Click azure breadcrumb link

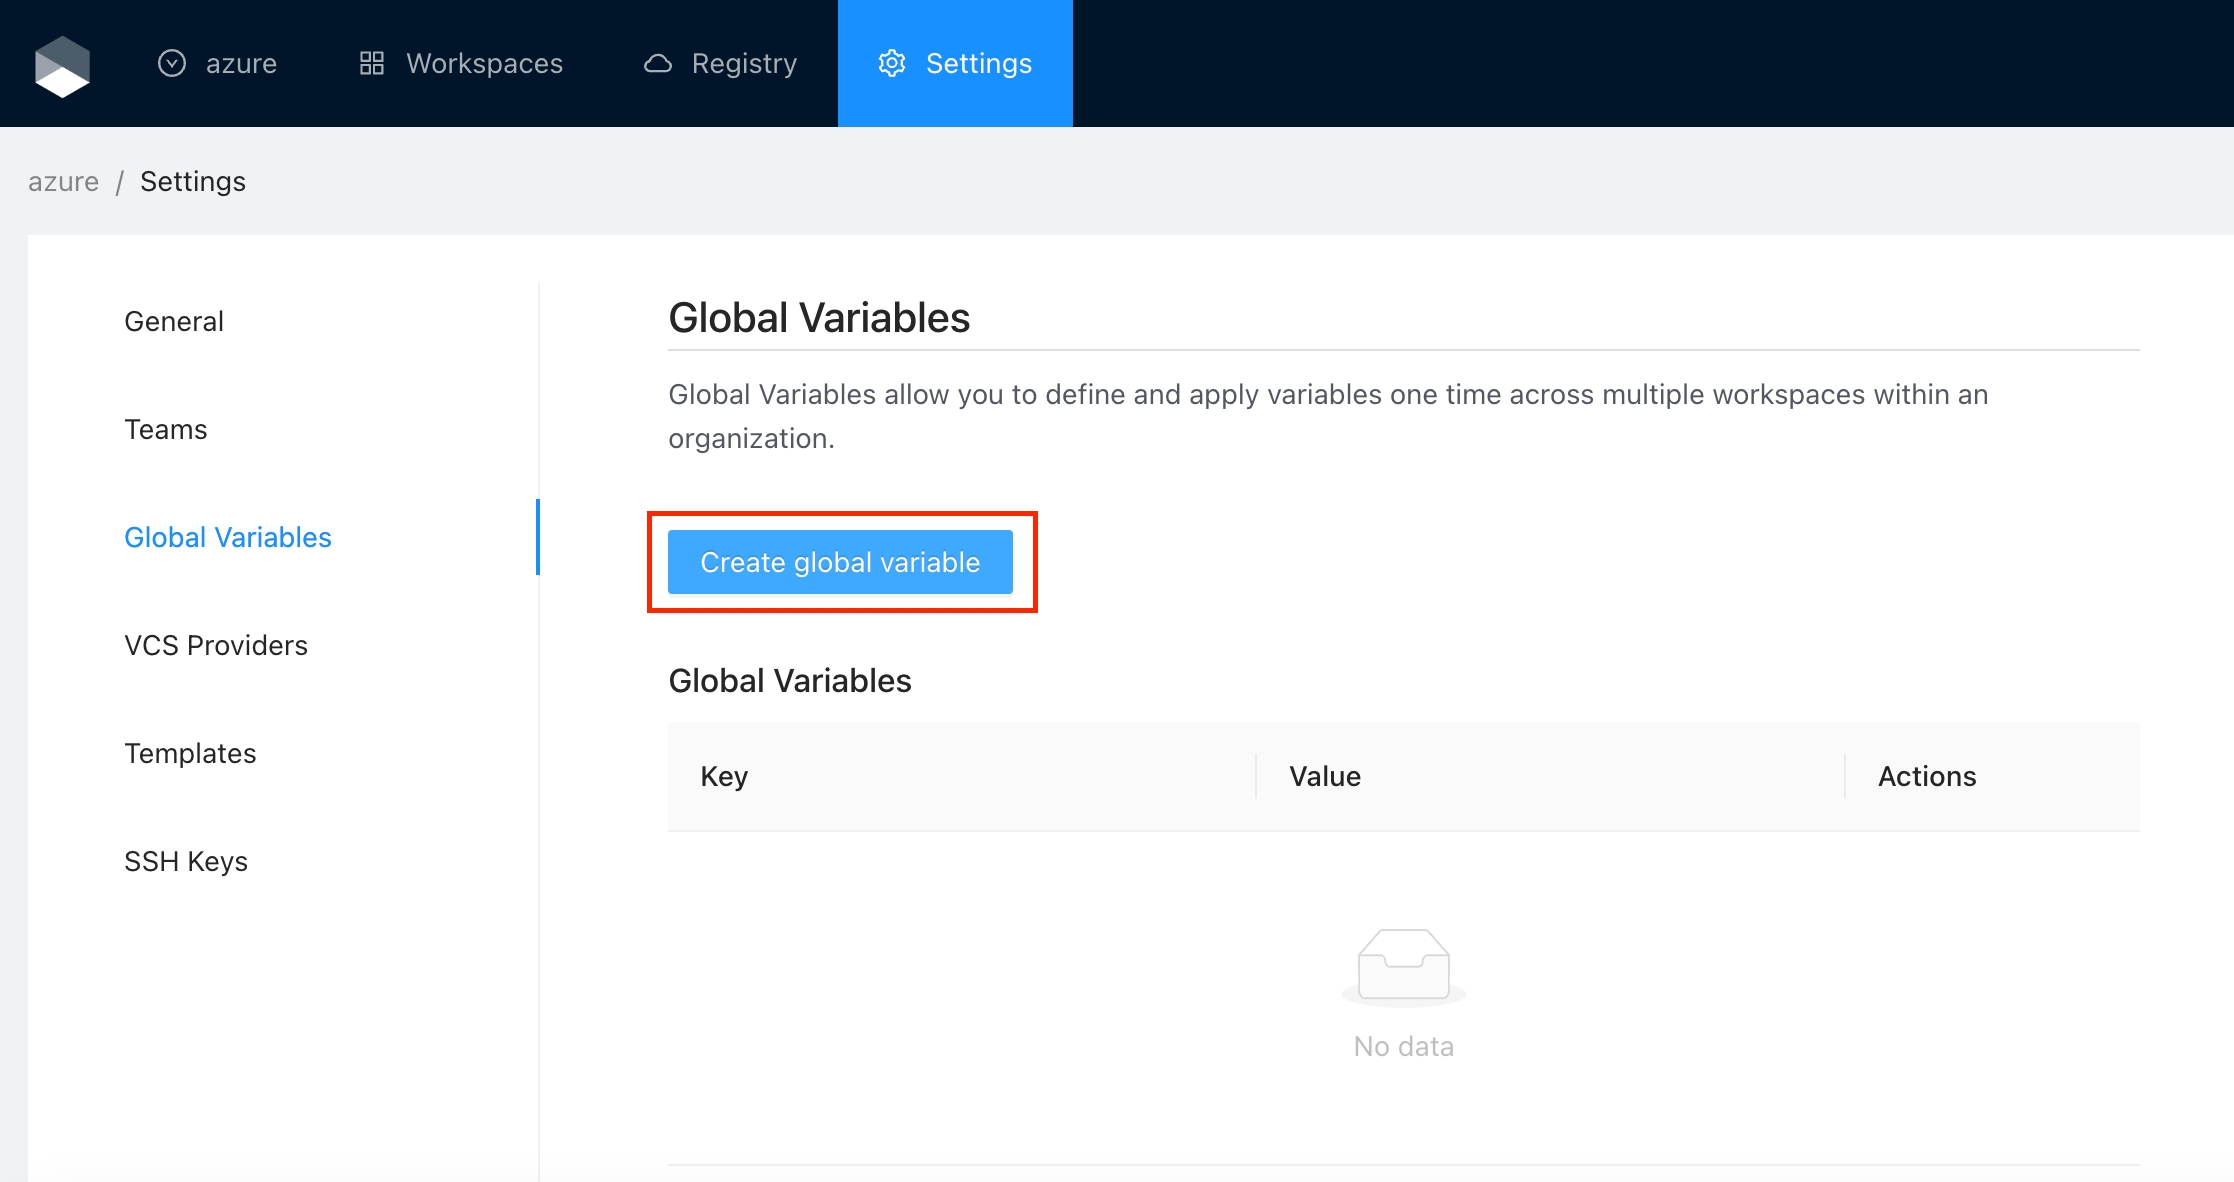(63, 181)
